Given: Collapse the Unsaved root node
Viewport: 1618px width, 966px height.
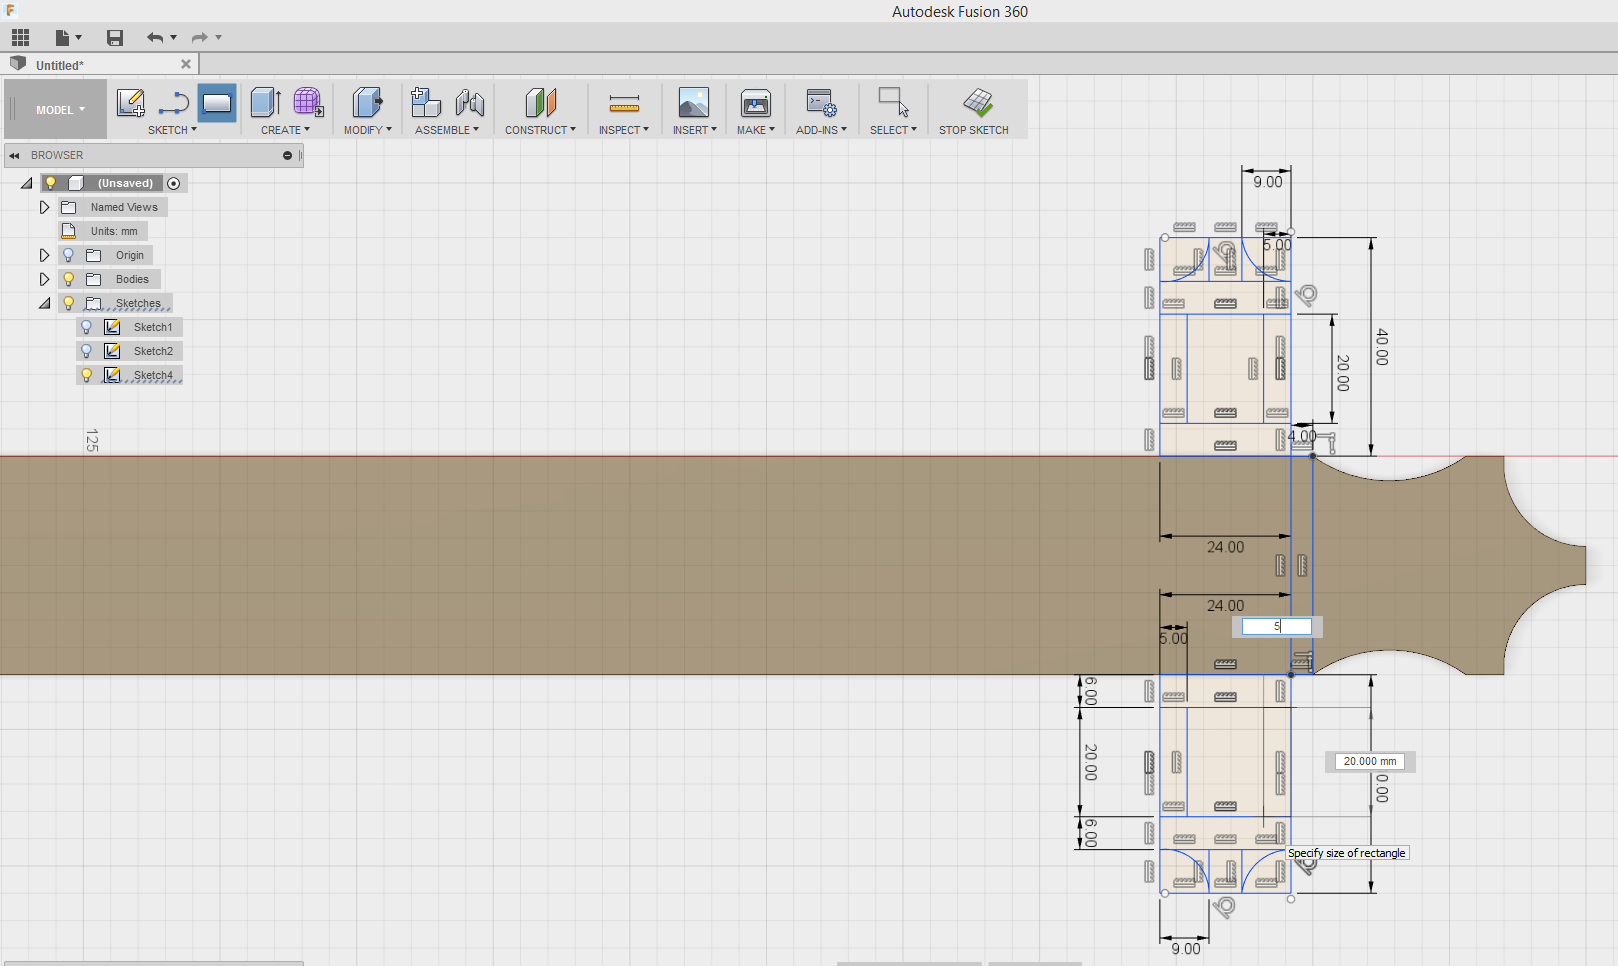Looking at the screenshot, I should pos(26,183).
